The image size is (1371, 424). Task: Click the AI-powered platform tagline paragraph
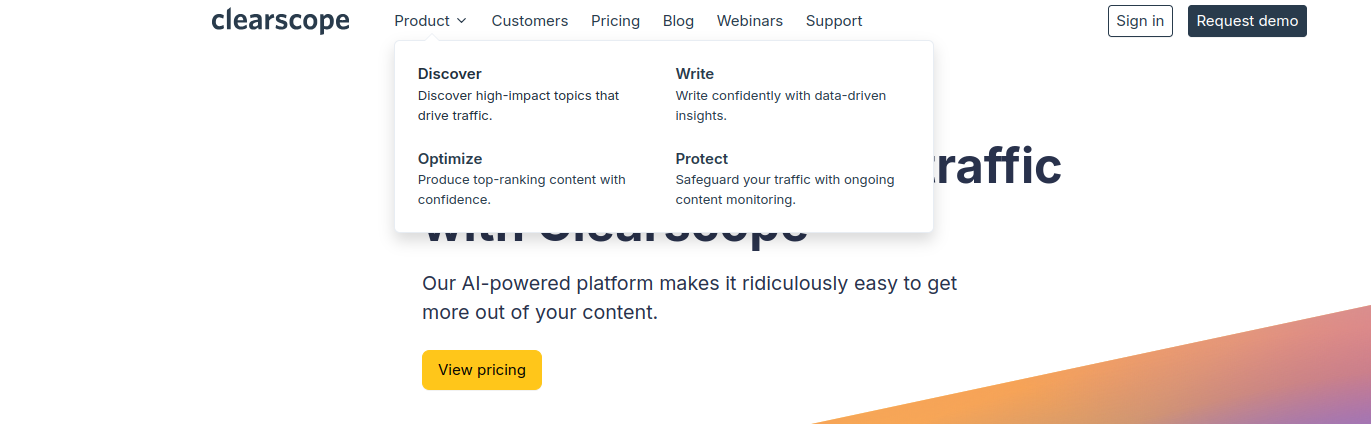[689, 297]
